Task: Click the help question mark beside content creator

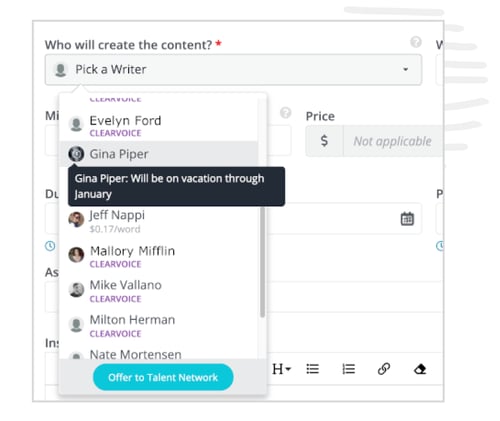Action: 416,42
